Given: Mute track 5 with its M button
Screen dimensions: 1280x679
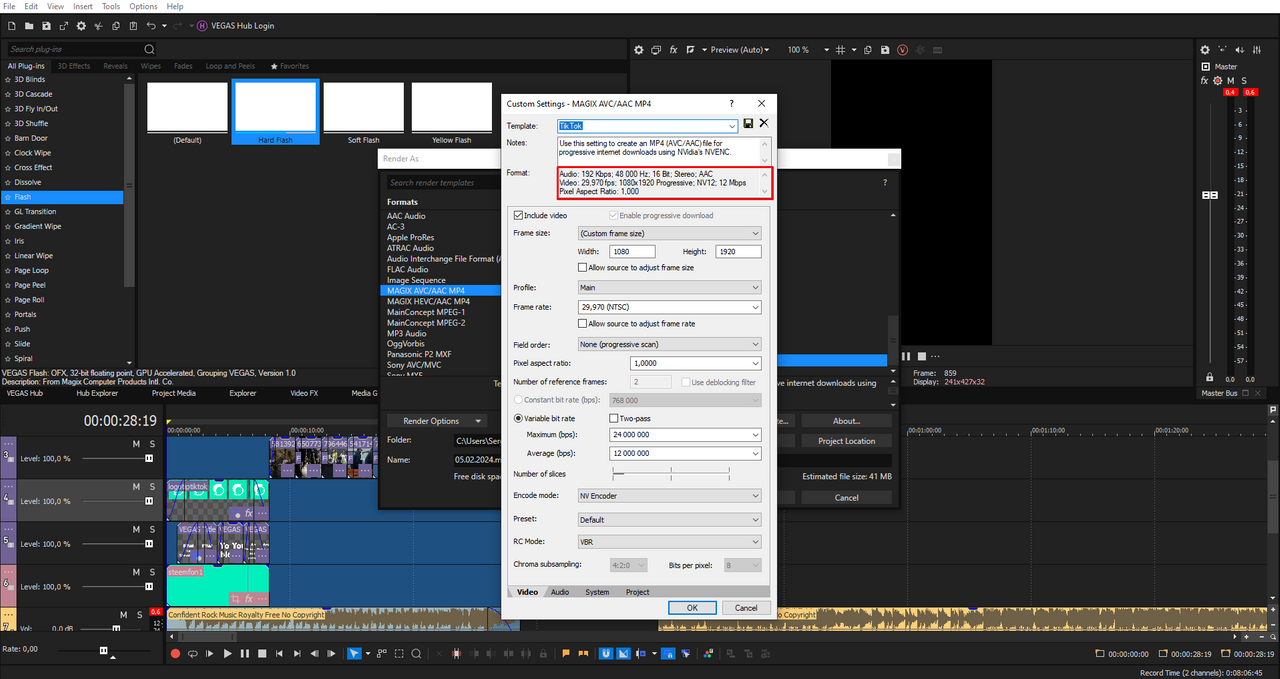Looking at the screenshot, I should pyautogui.click(x=136, y=529).
